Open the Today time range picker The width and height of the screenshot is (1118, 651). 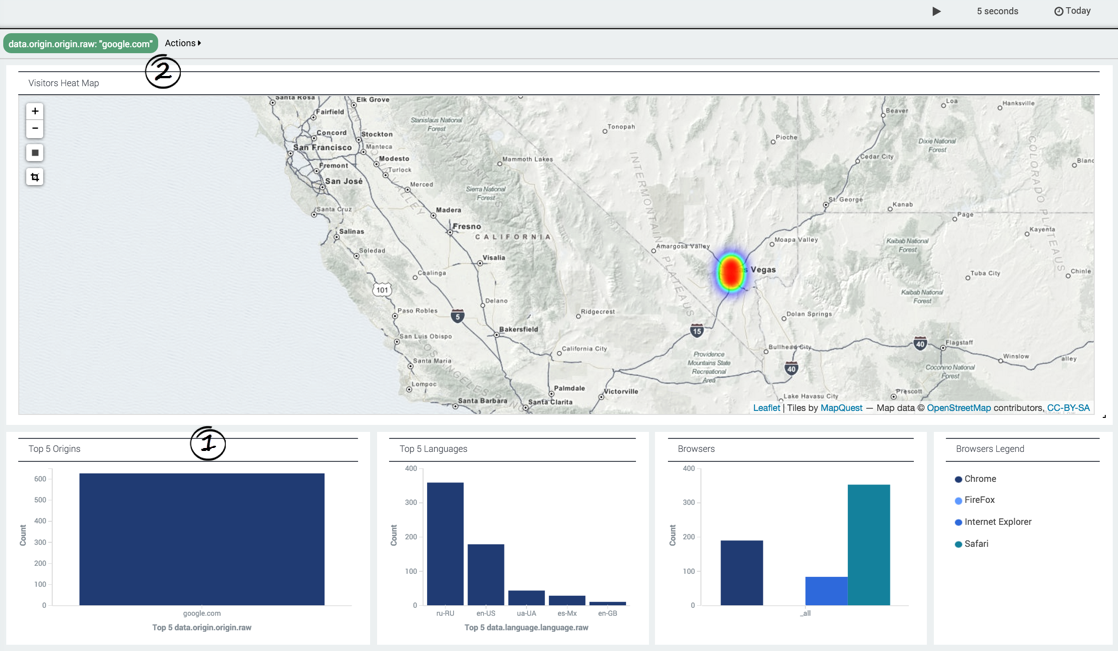1079,11
